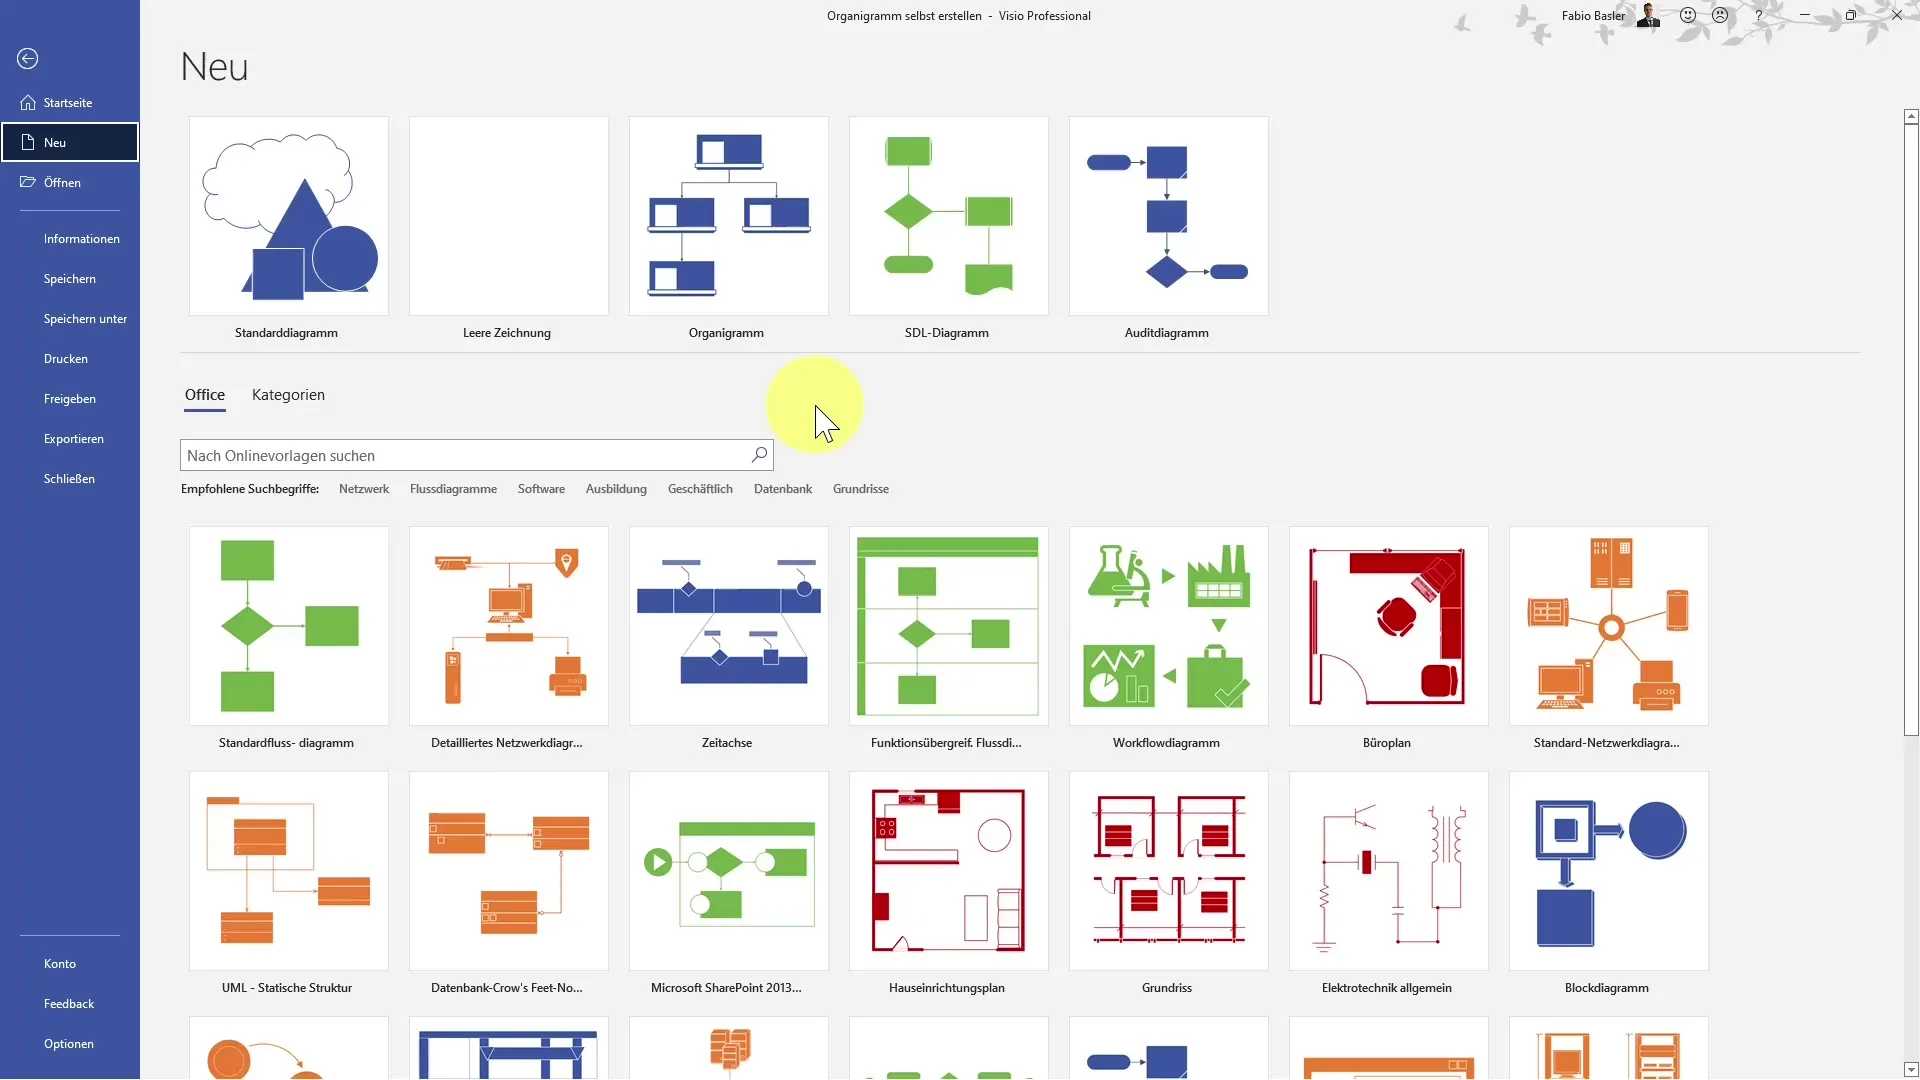Screen dimensions: 1920x1080
Task: Switch to the Kategorien tab
Action: click(287, 393)
